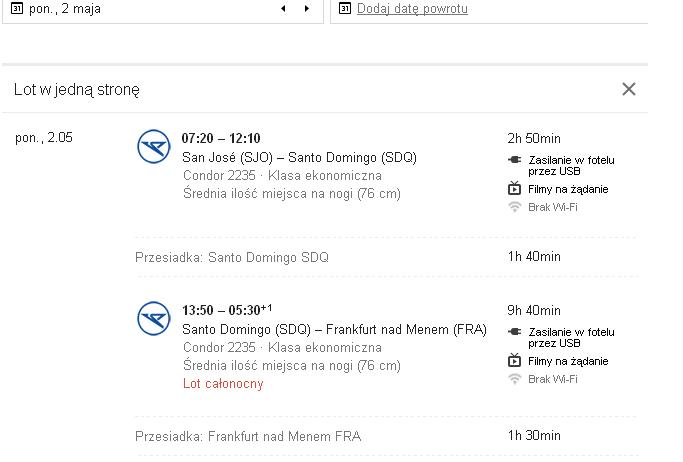Click the calendar icon next to Dodaj datę powrotu
Screen dimensions: 683x462
coord(345,8)
